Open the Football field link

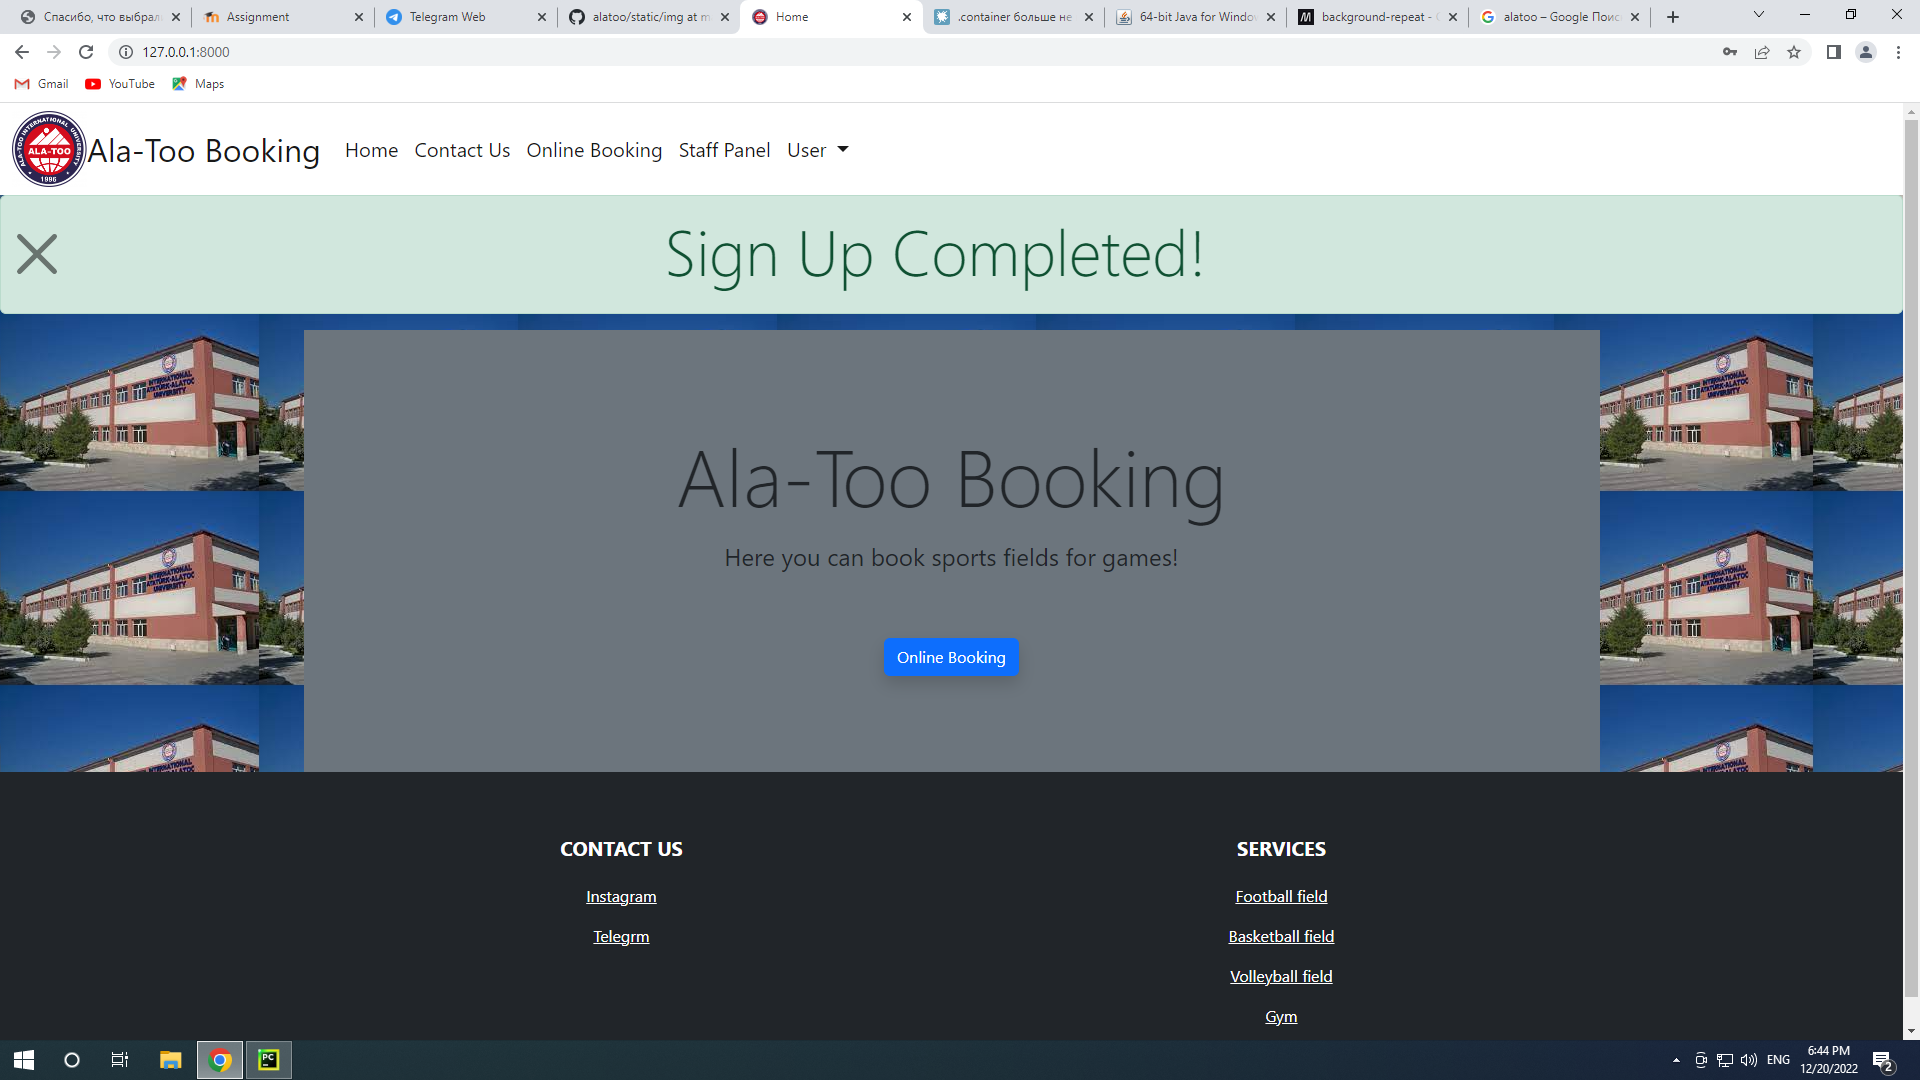[1281, 896]
